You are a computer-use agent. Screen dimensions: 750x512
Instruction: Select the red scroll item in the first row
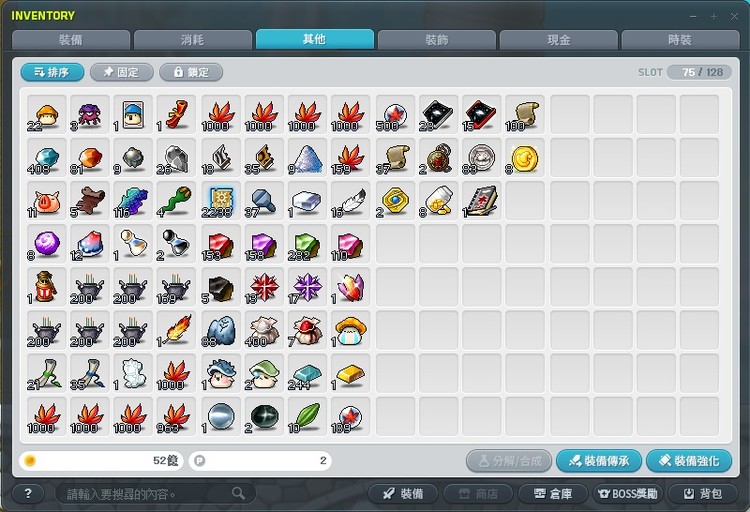(x=176, y=115)
